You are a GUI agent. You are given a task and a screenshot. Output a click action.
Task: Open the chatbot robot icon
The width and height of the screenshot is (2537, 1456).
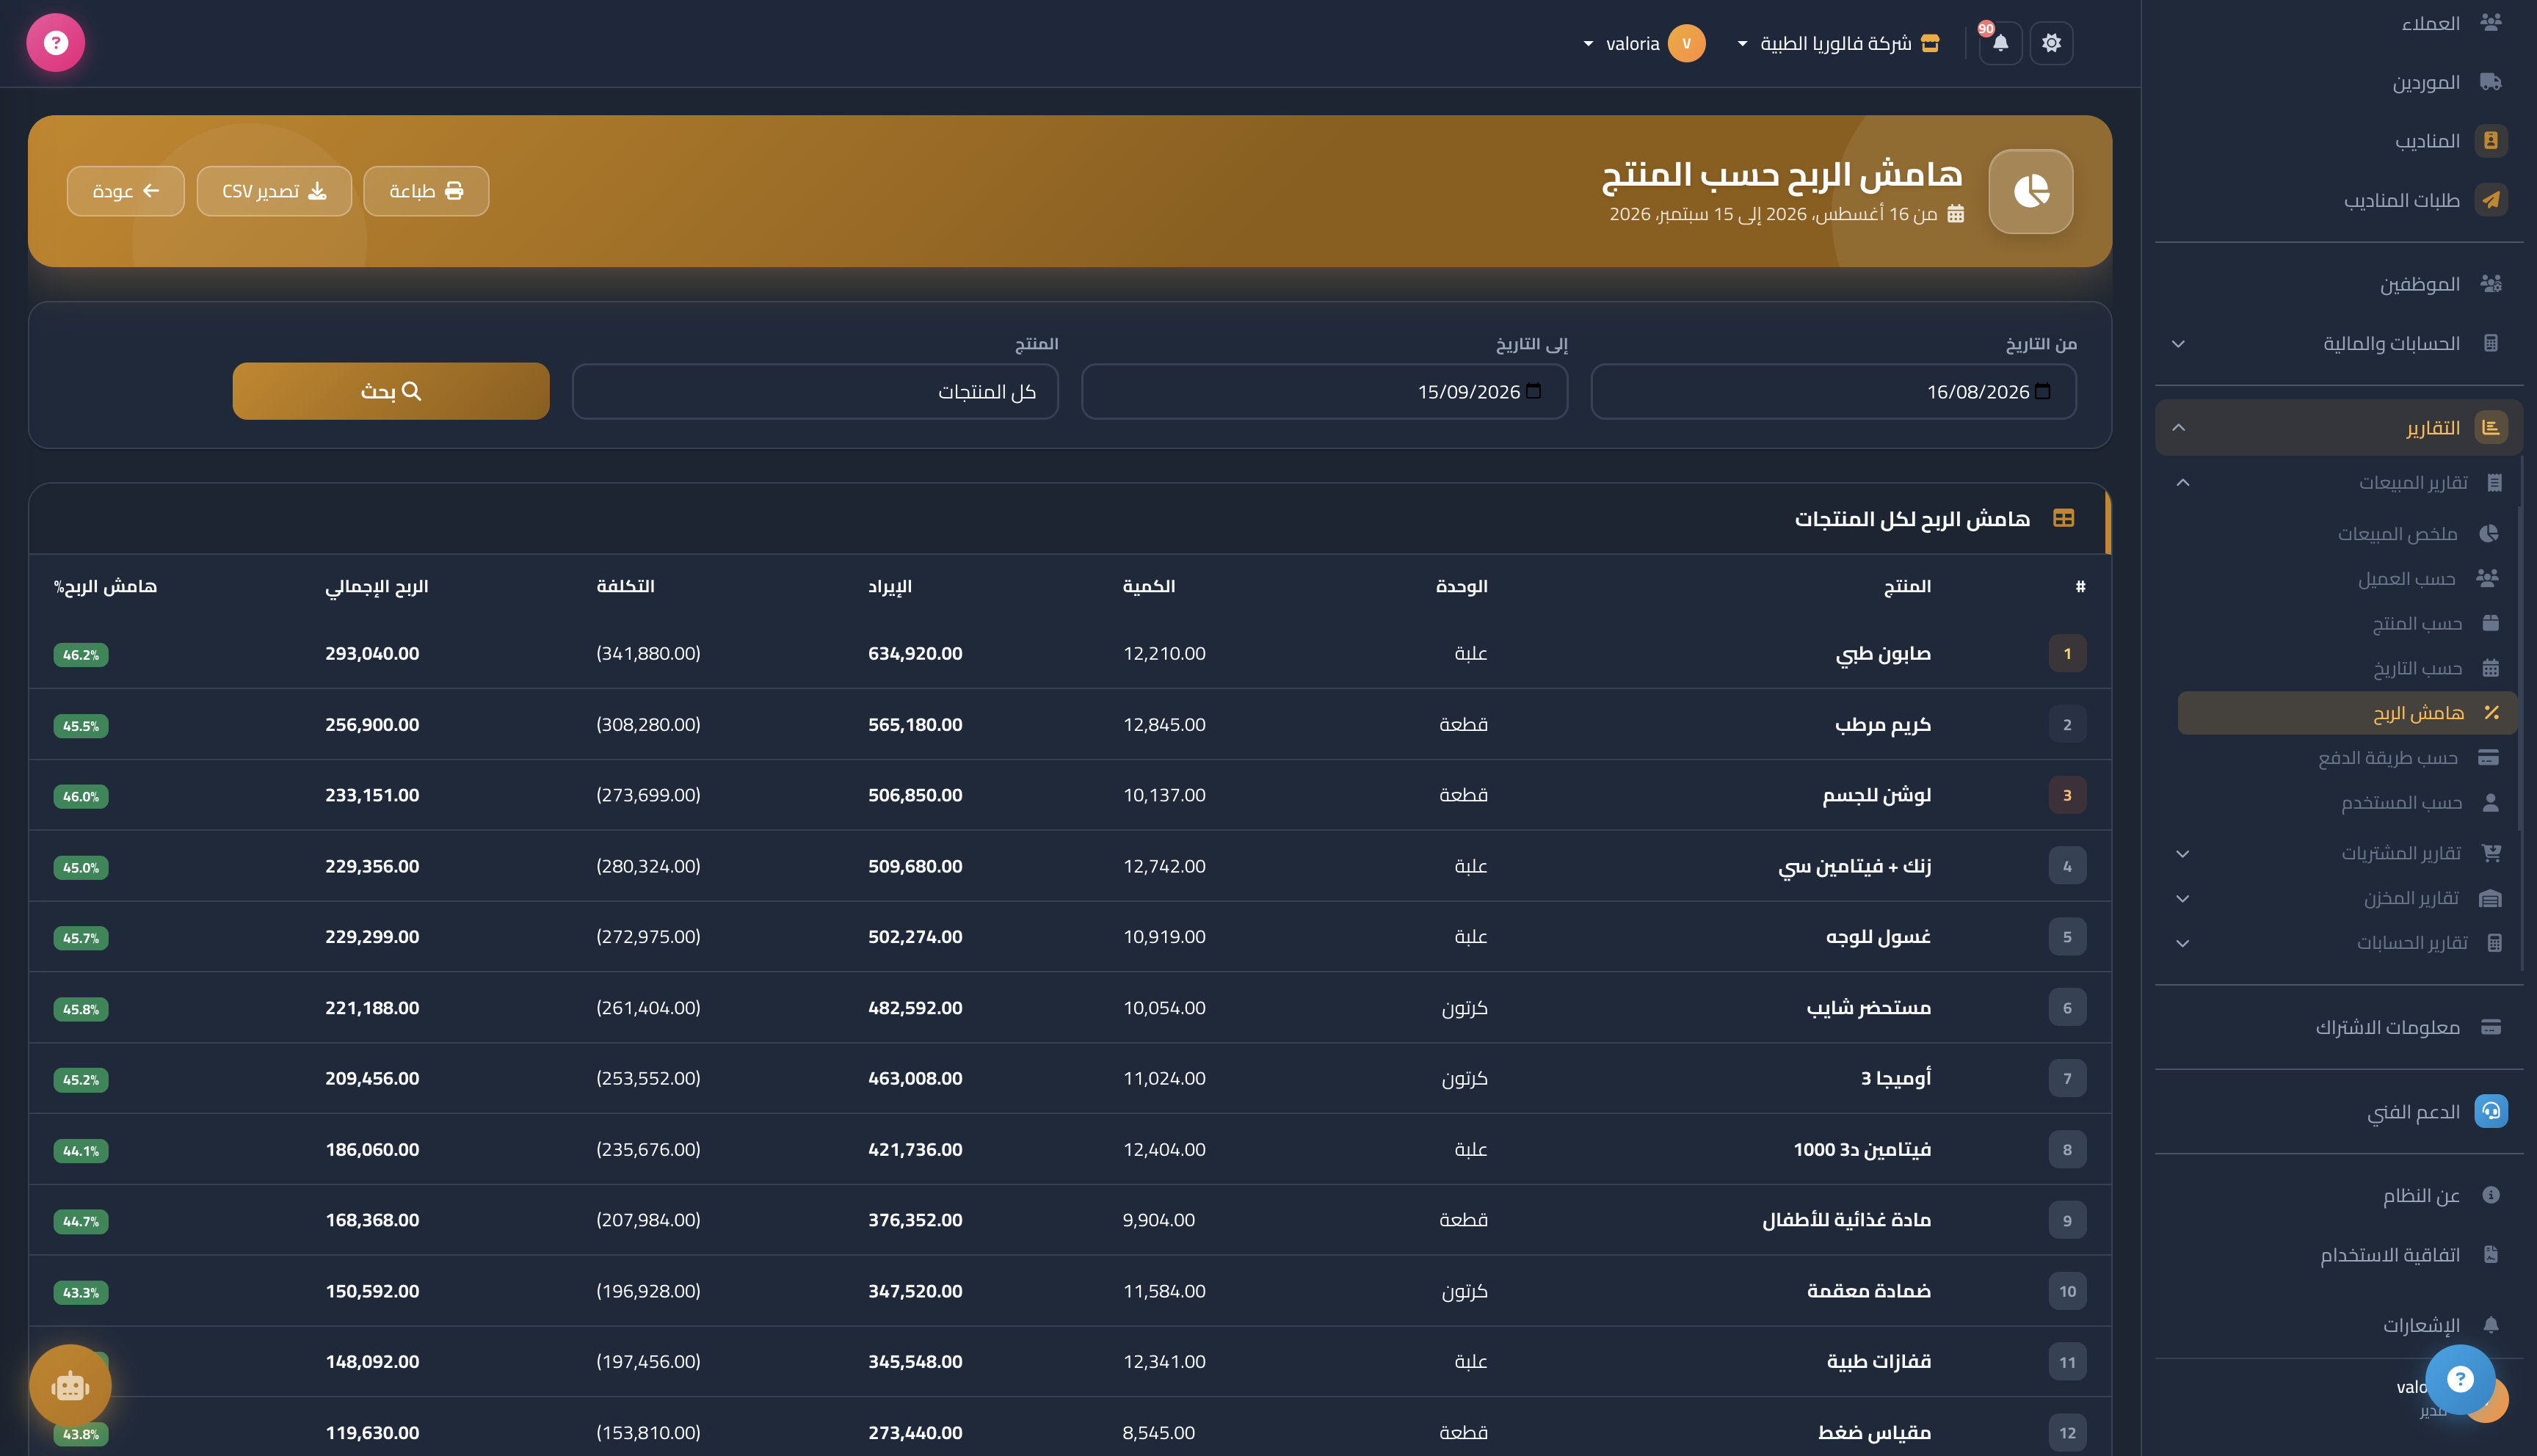(x=70, y=1386)
